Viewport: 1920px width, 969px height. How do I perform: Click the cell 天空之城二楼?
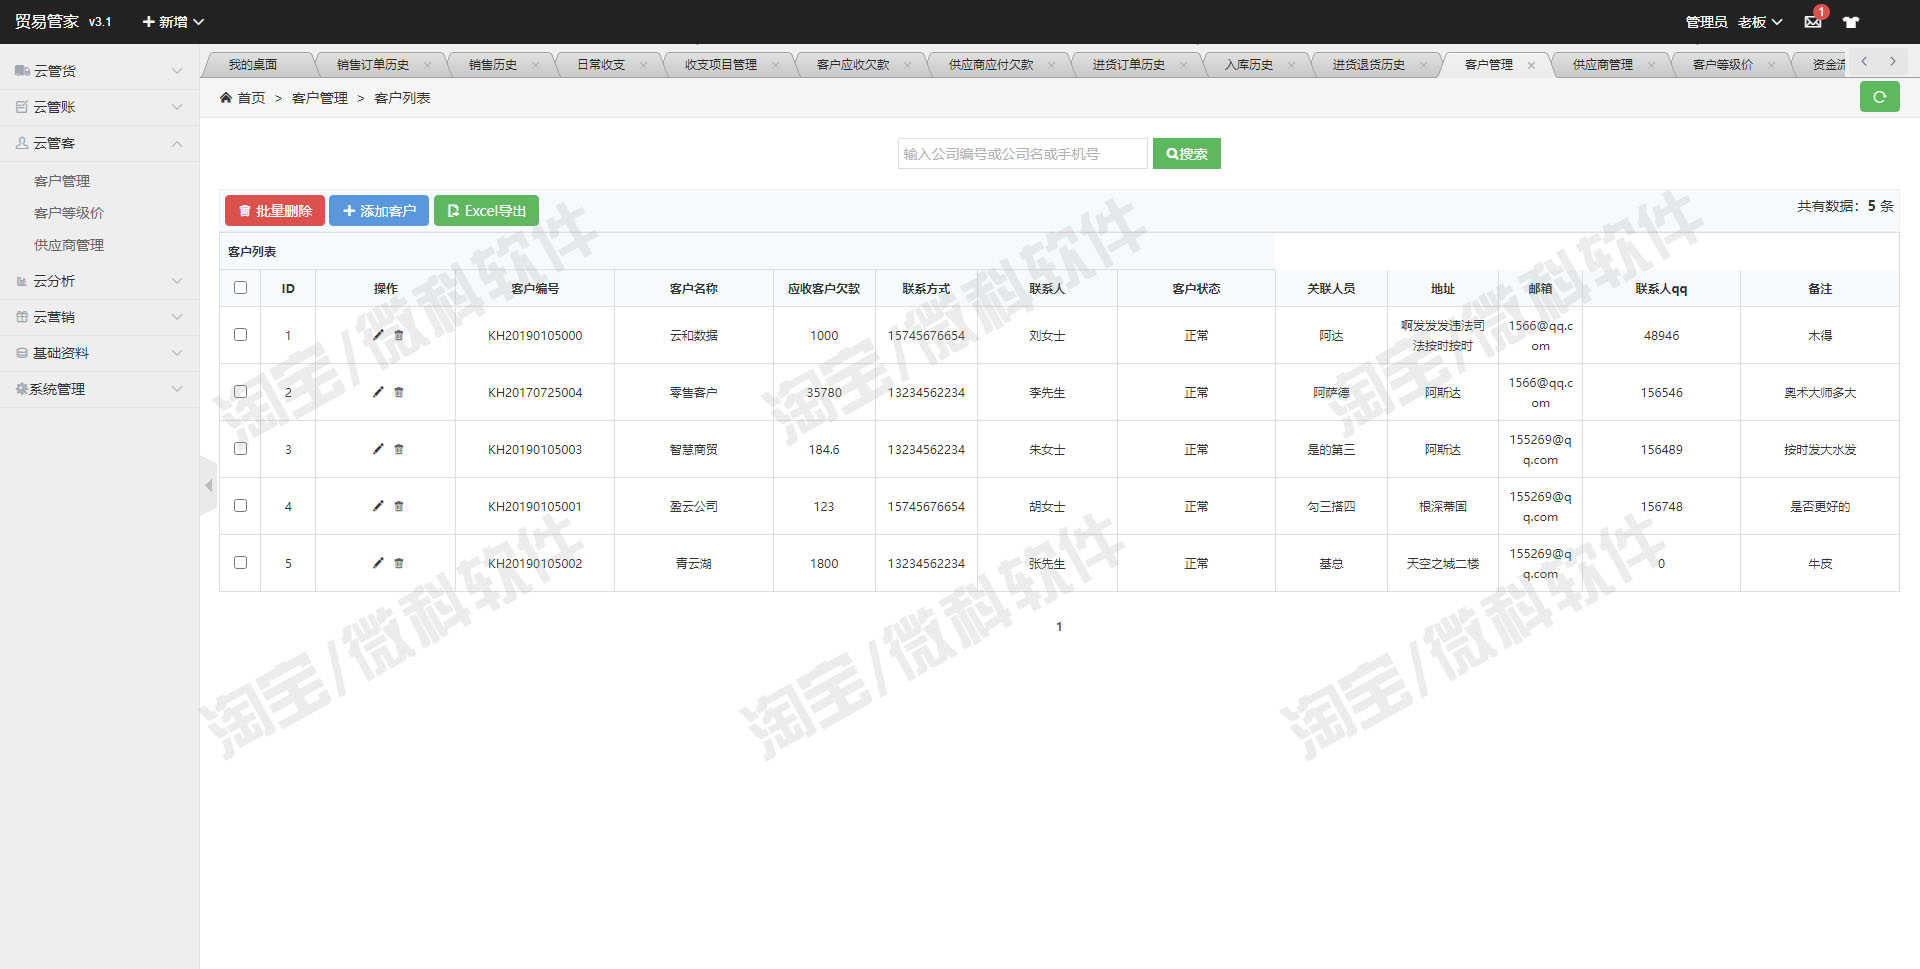[1443, 564]
